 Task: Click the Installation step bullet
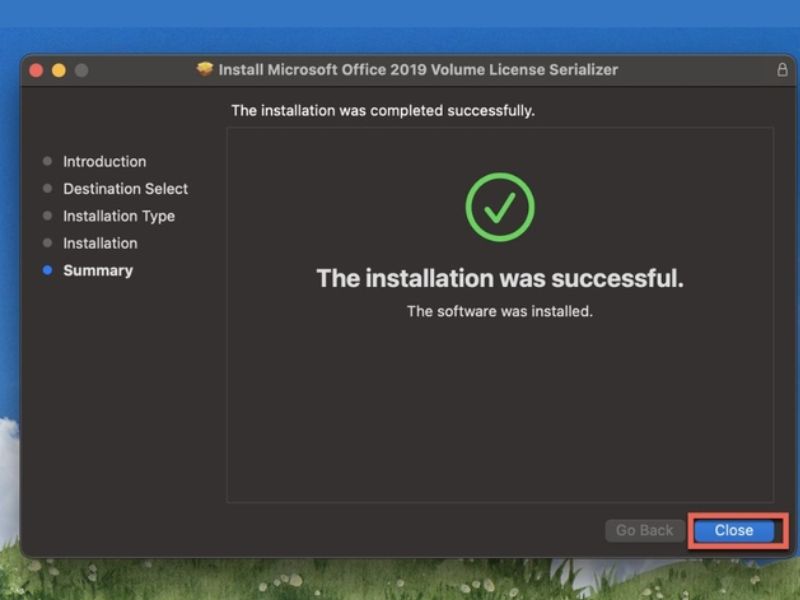(47, 243)
